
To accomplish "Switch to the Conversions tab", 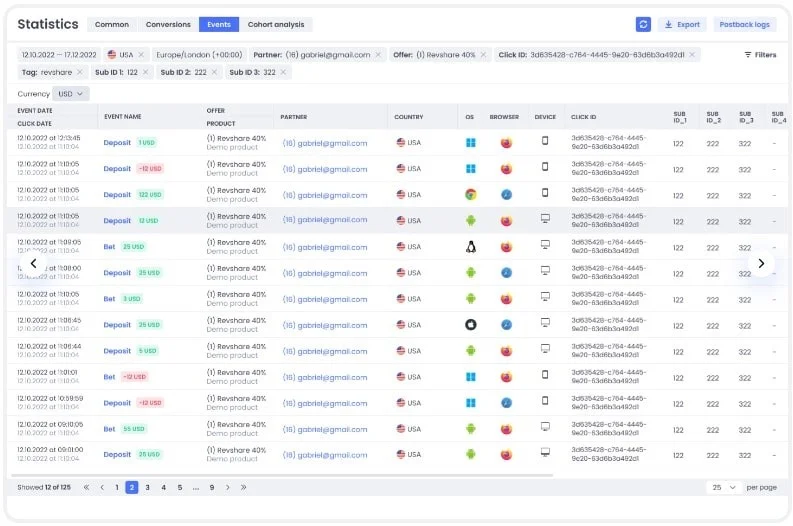I will [x=168, y=24].
